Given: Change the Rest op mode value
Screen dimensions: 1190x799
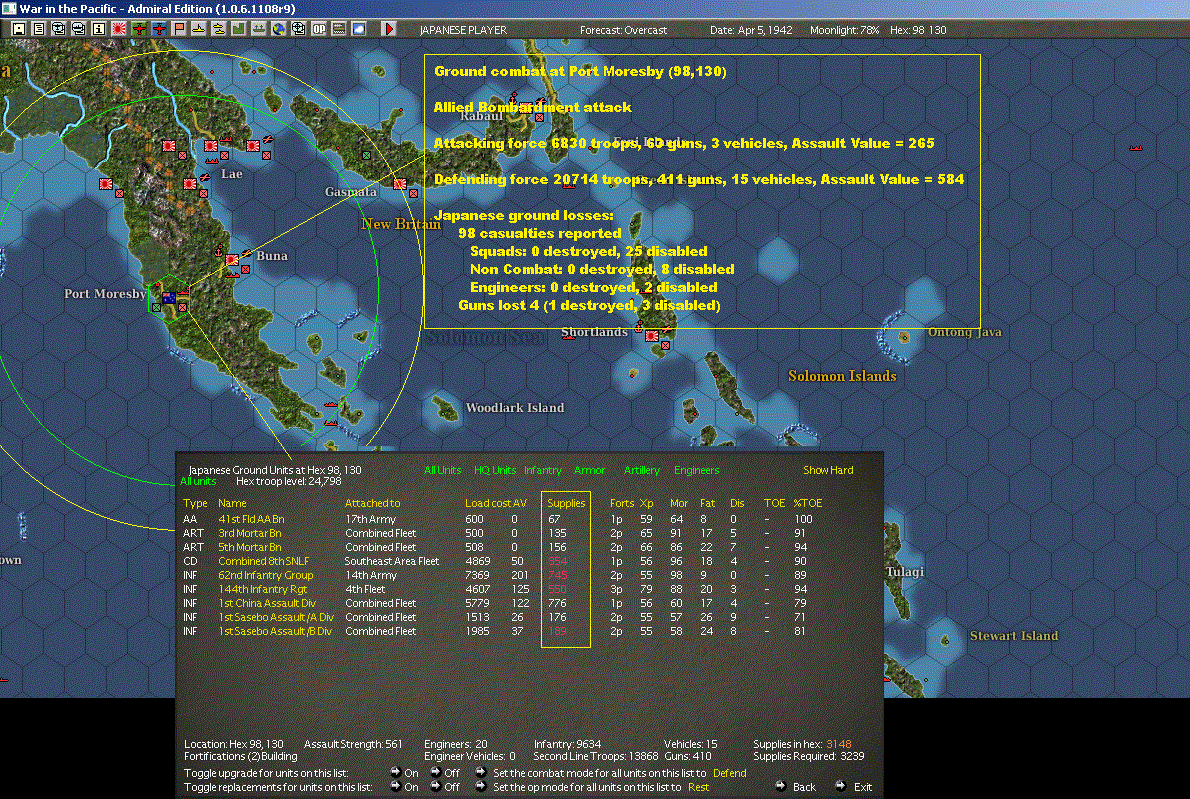Looking at the screenshot, I should (x=698, y=788).
